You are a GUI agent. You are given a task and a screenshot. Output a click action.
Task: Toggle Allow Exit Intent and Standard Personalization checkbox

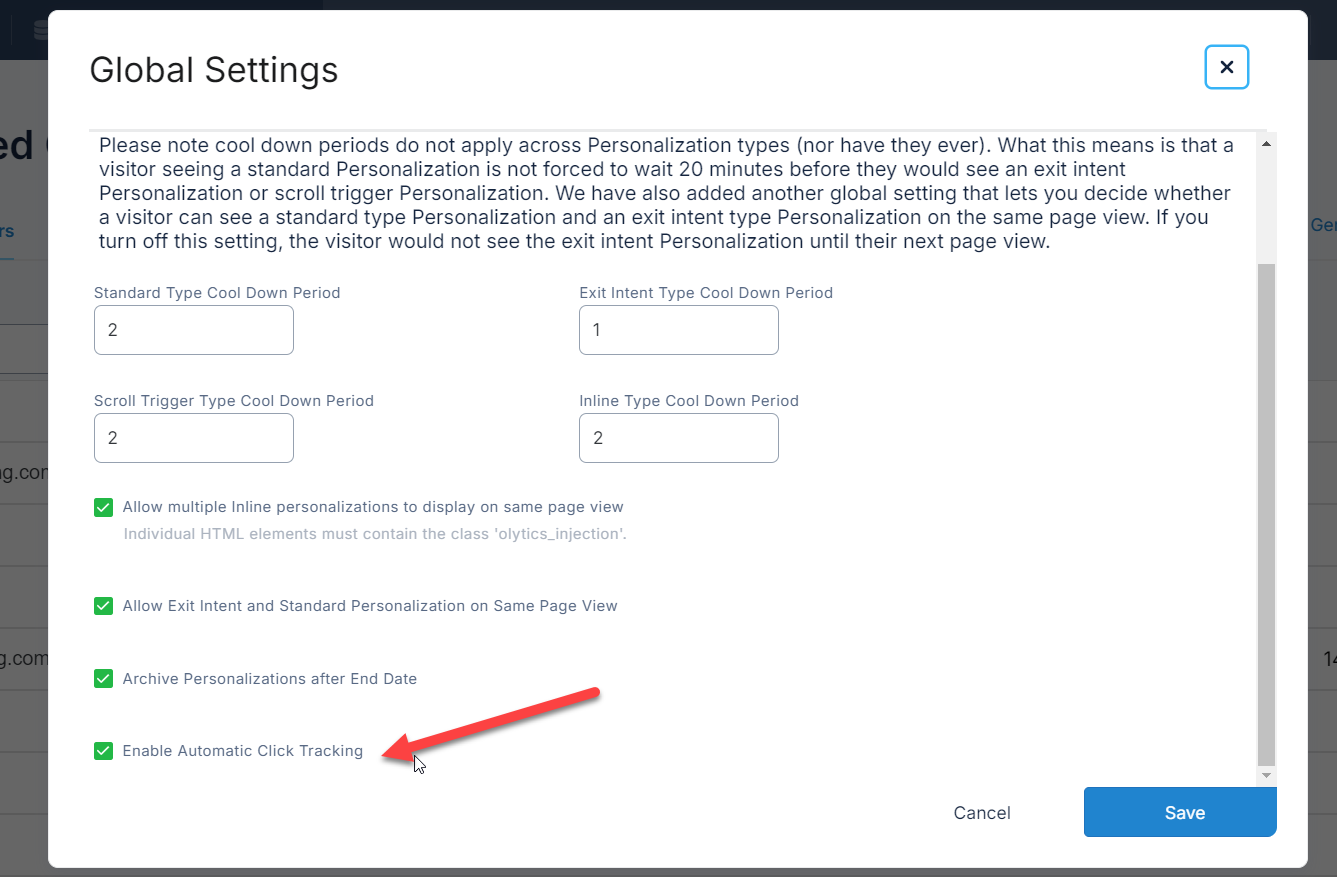pyautogui.click(x=103, y=606)
